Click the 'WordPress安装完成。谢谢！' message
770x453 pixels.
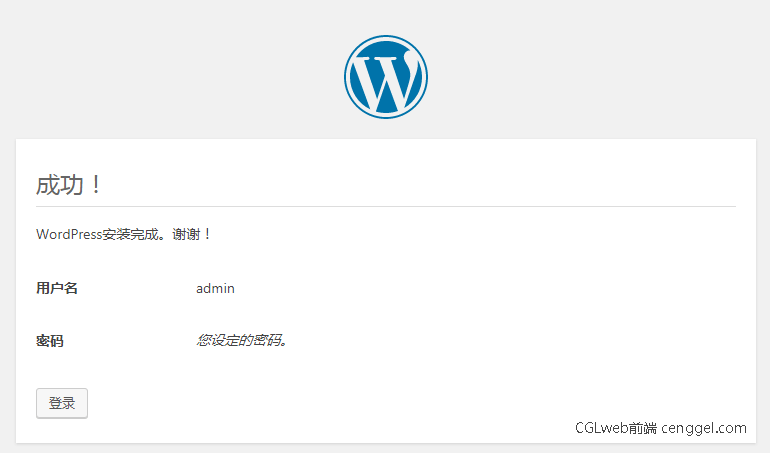click(x=123, y=234)
